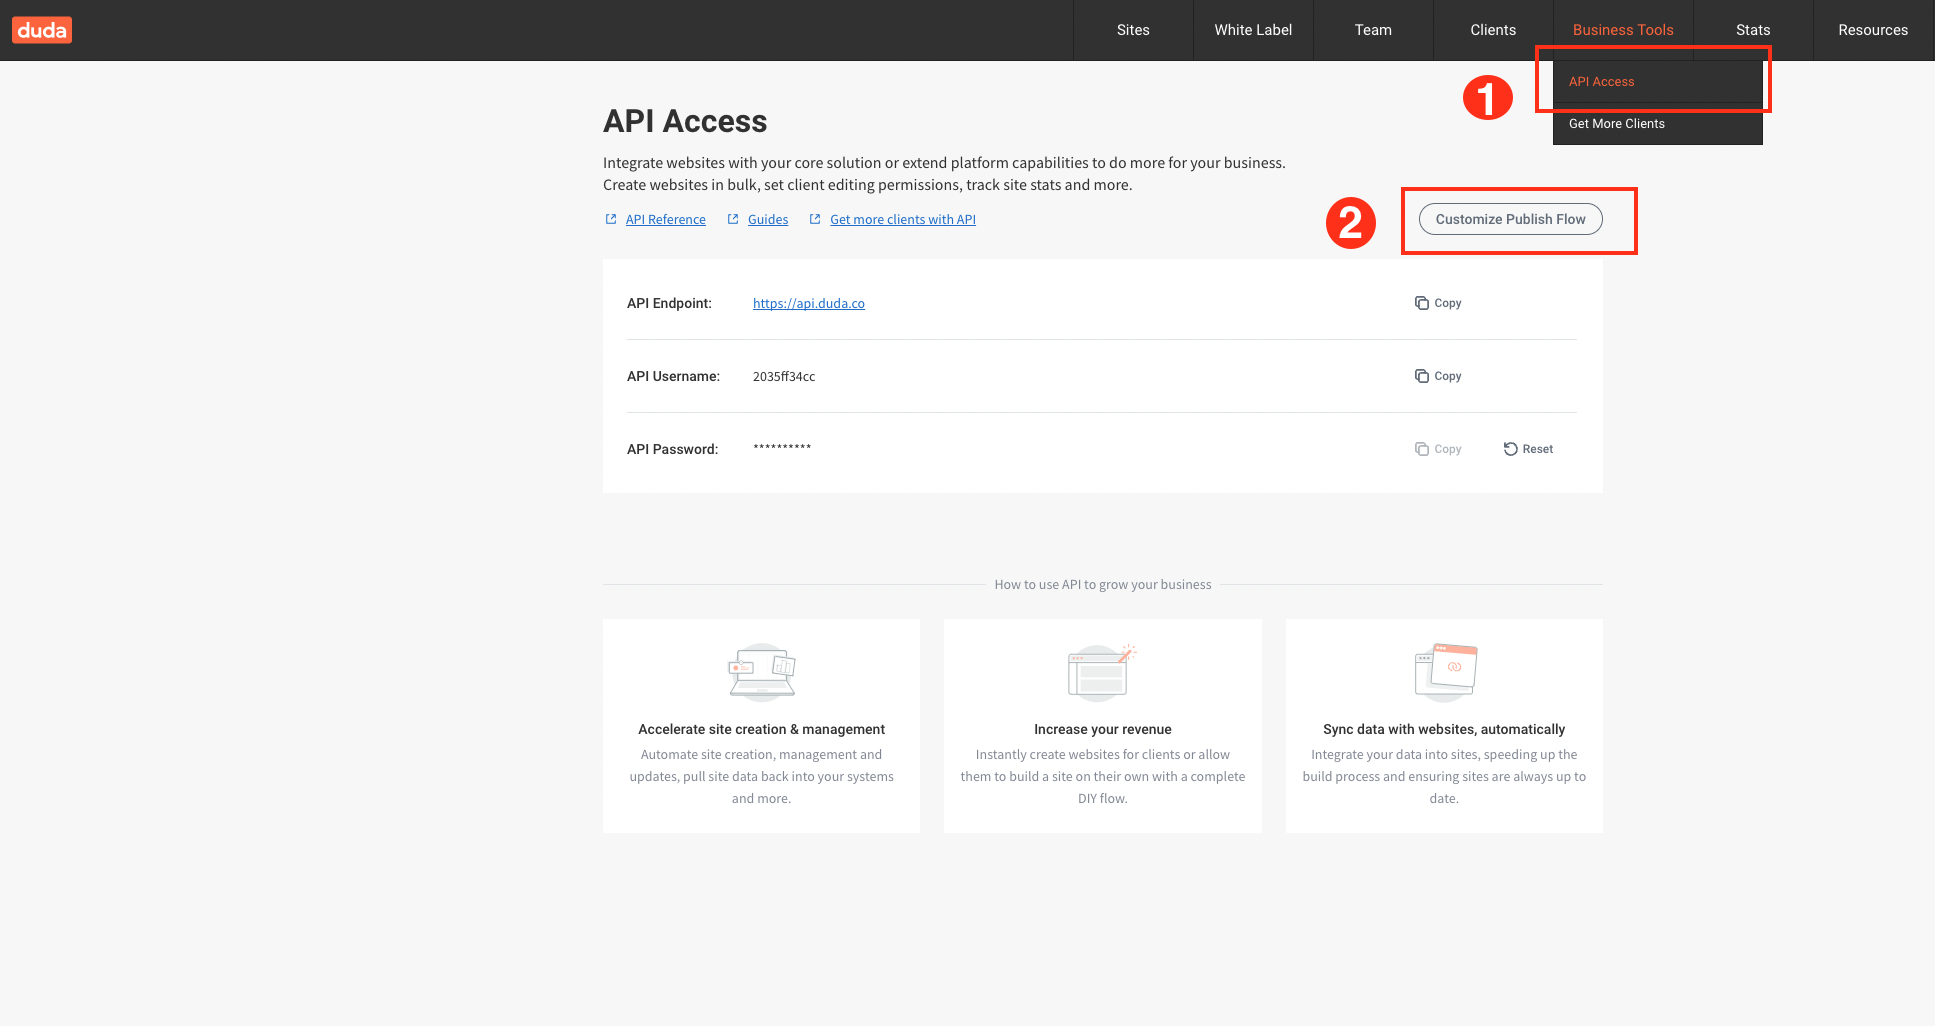Open the Team menu
The height and width of the screenshot is (1026, 1935).
1373,30
